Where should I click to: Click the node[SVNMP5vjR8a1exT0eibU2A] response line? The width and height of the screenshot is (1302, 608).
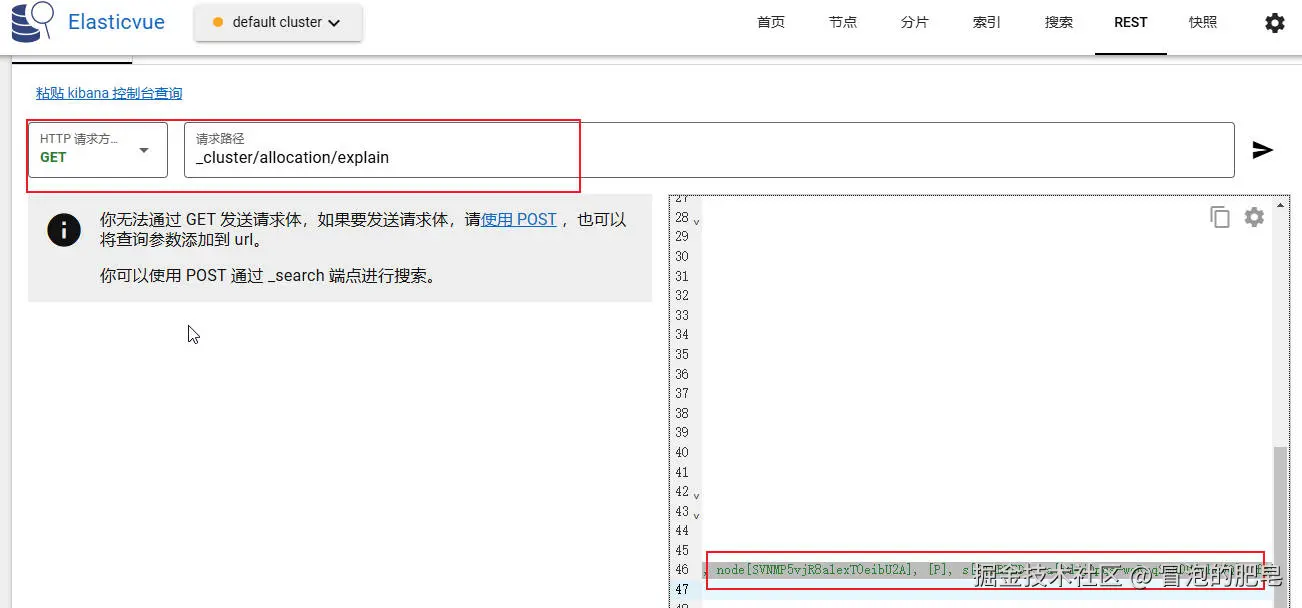click(x=985, y=570)
